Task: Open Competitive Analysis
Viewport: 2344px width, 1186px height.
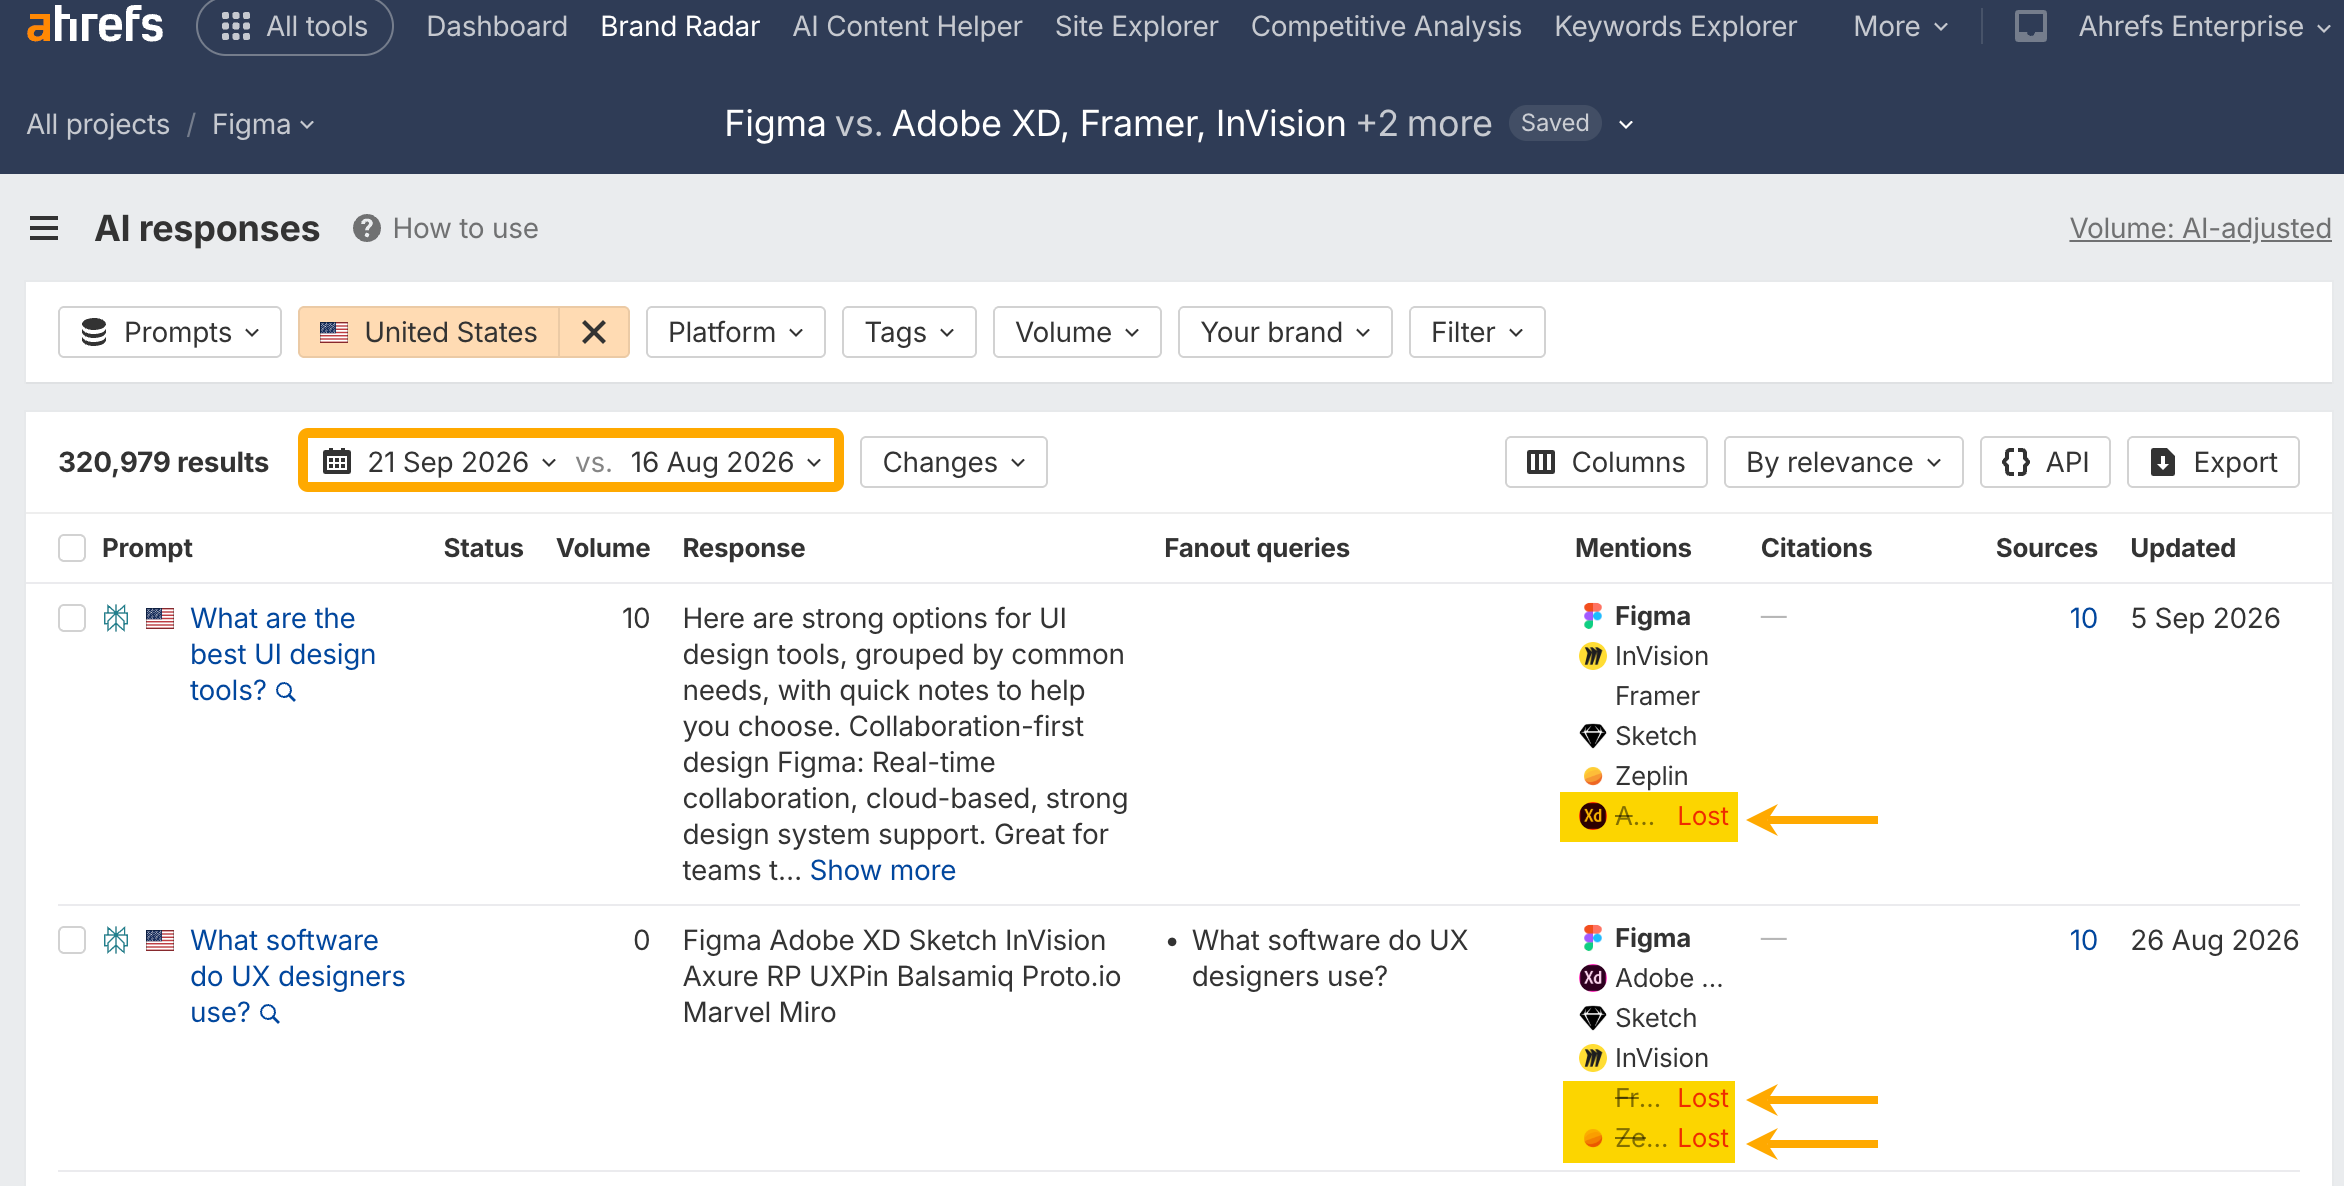Action: [1386, 26]
